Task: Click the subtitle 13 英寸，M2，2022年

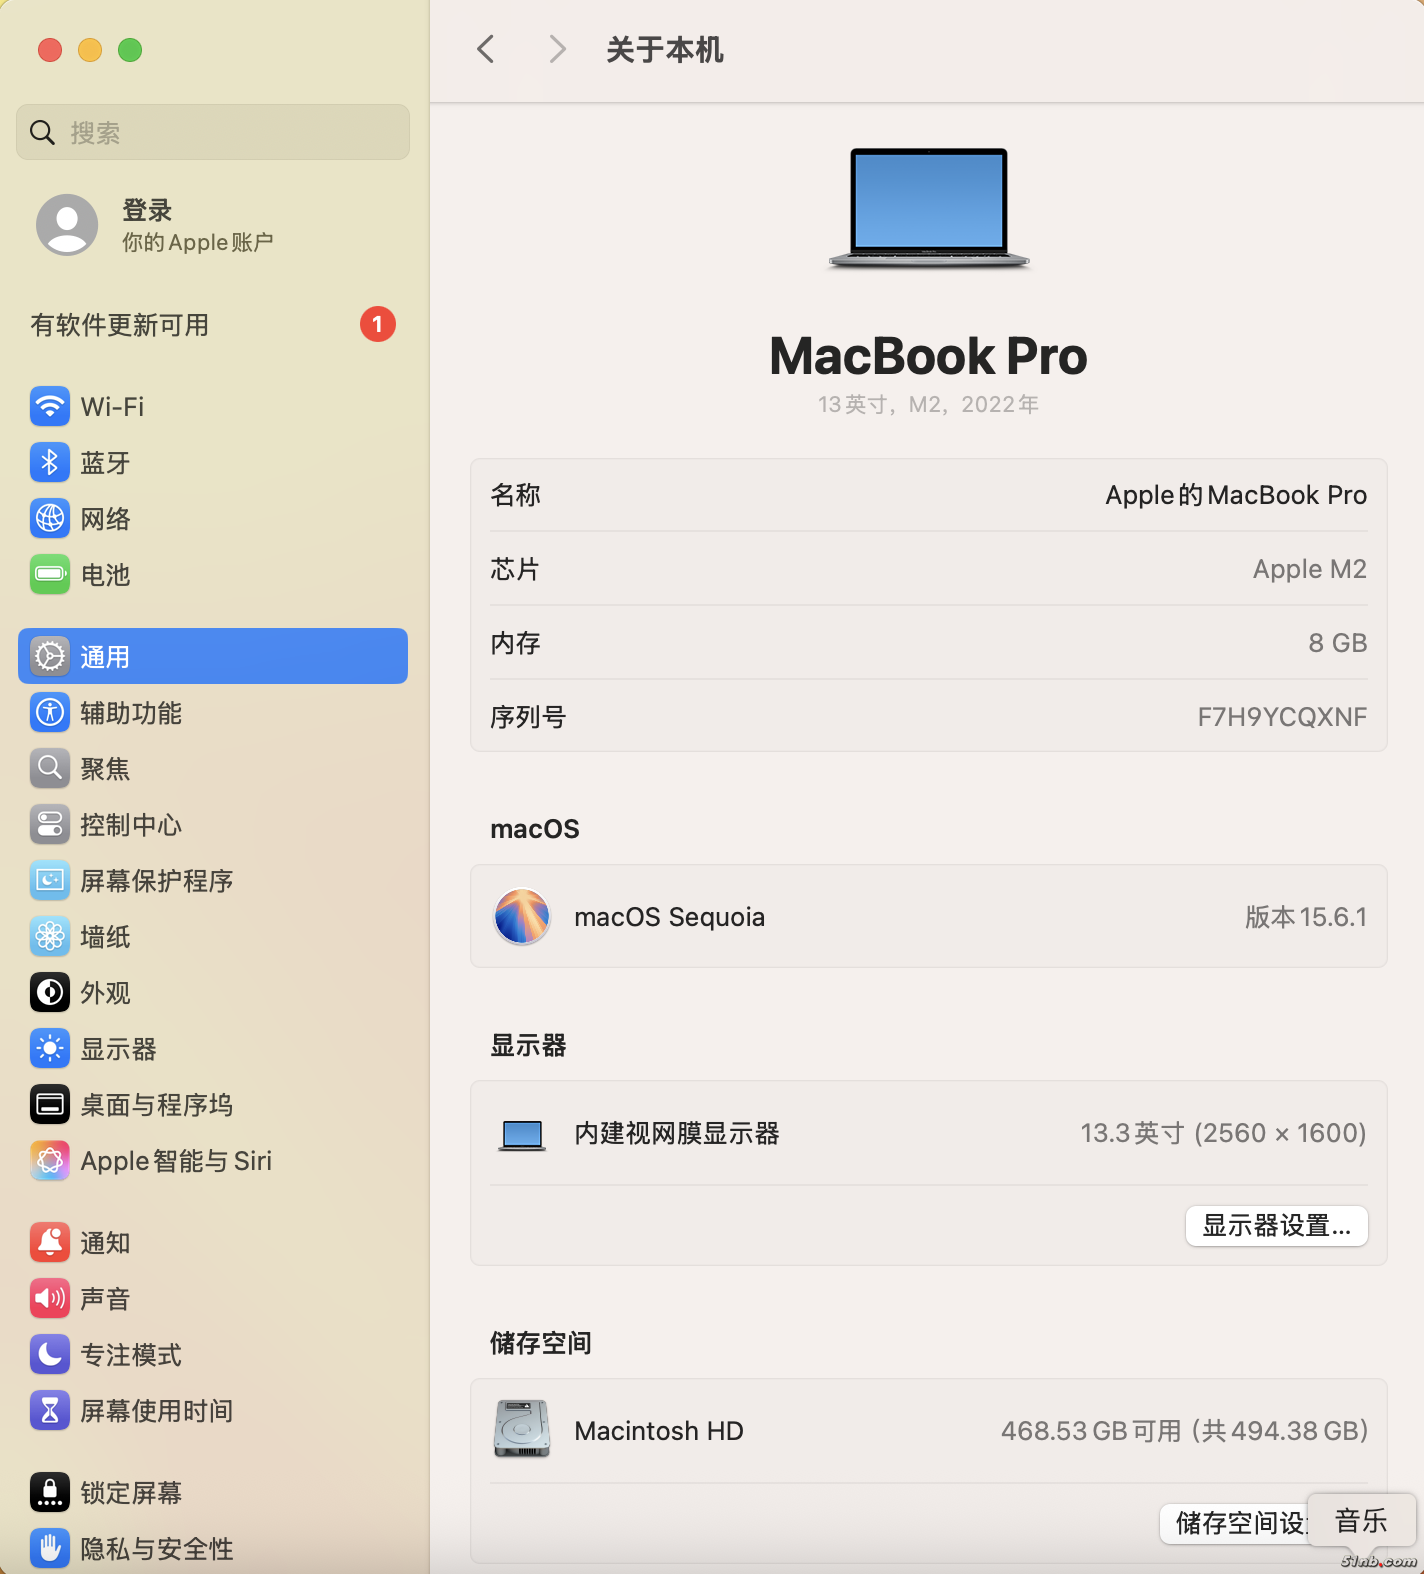Action: (x=928, y=404)
